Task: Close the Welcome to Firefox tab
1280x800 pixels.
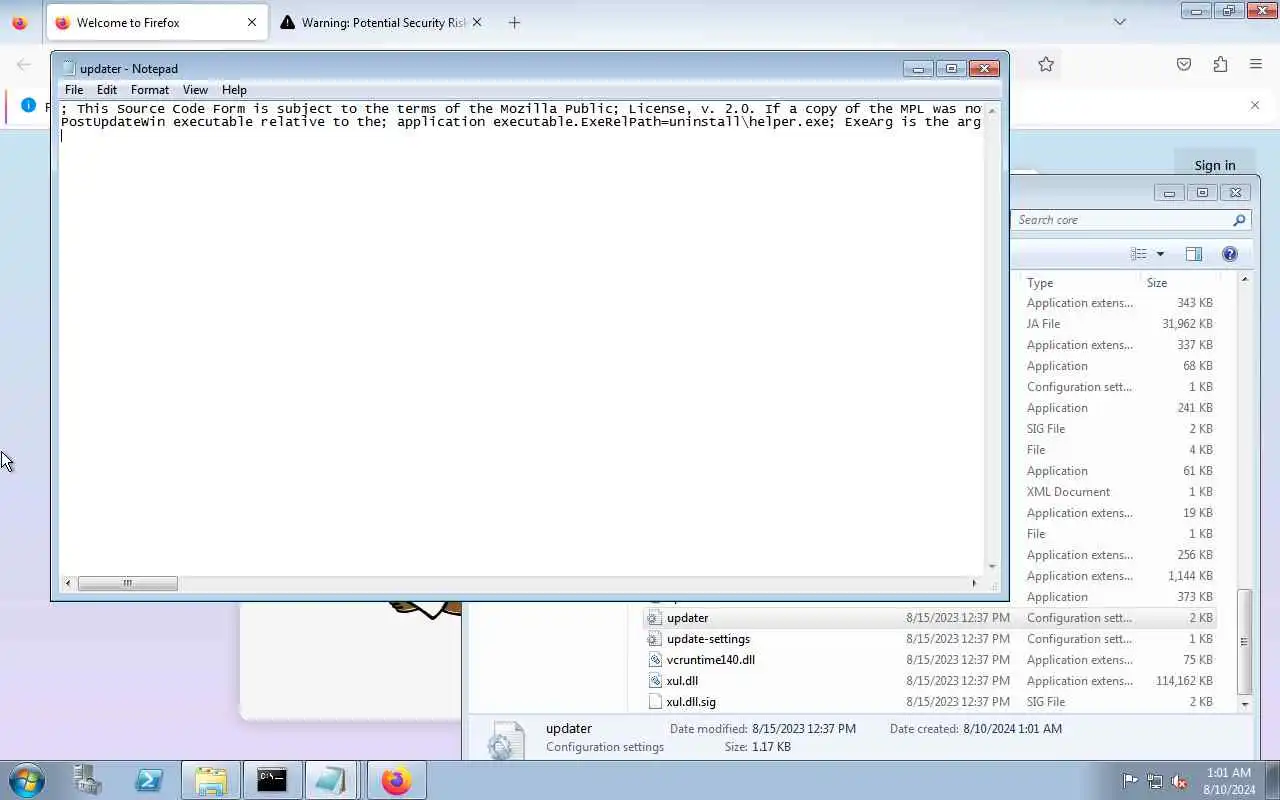Action: pos(251,22)
